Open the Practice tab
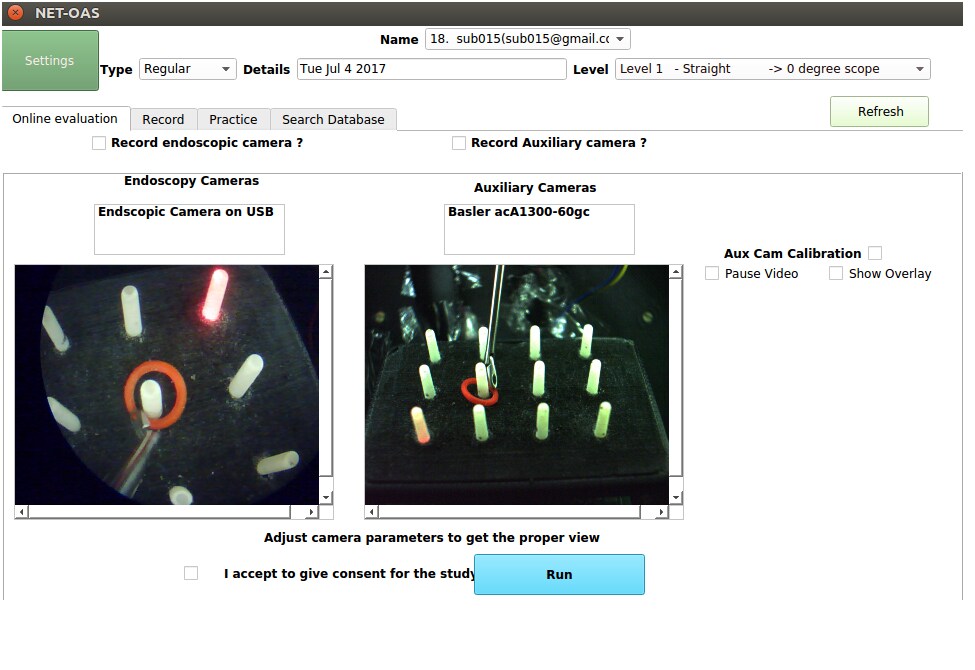 [x=233, y=119]
